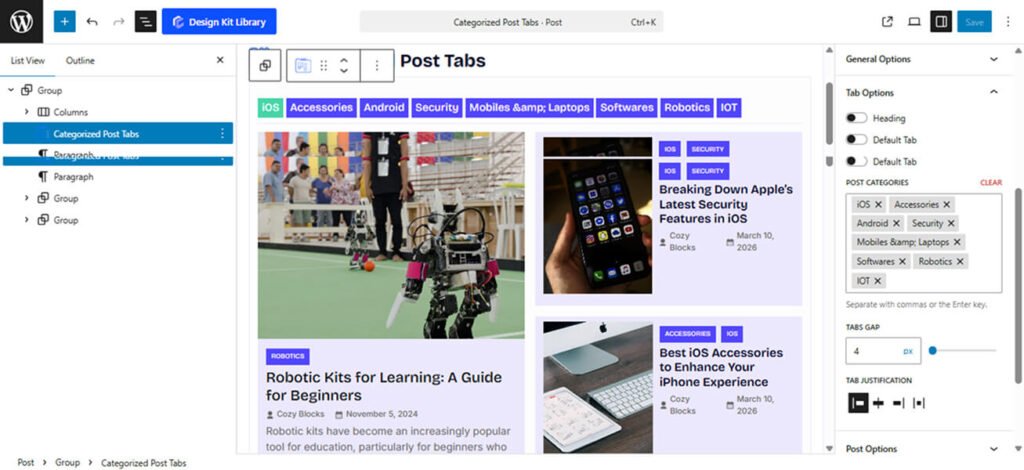The image size is (1024, 470).
Task: Open the Design Kit Library
Action: 219,22
